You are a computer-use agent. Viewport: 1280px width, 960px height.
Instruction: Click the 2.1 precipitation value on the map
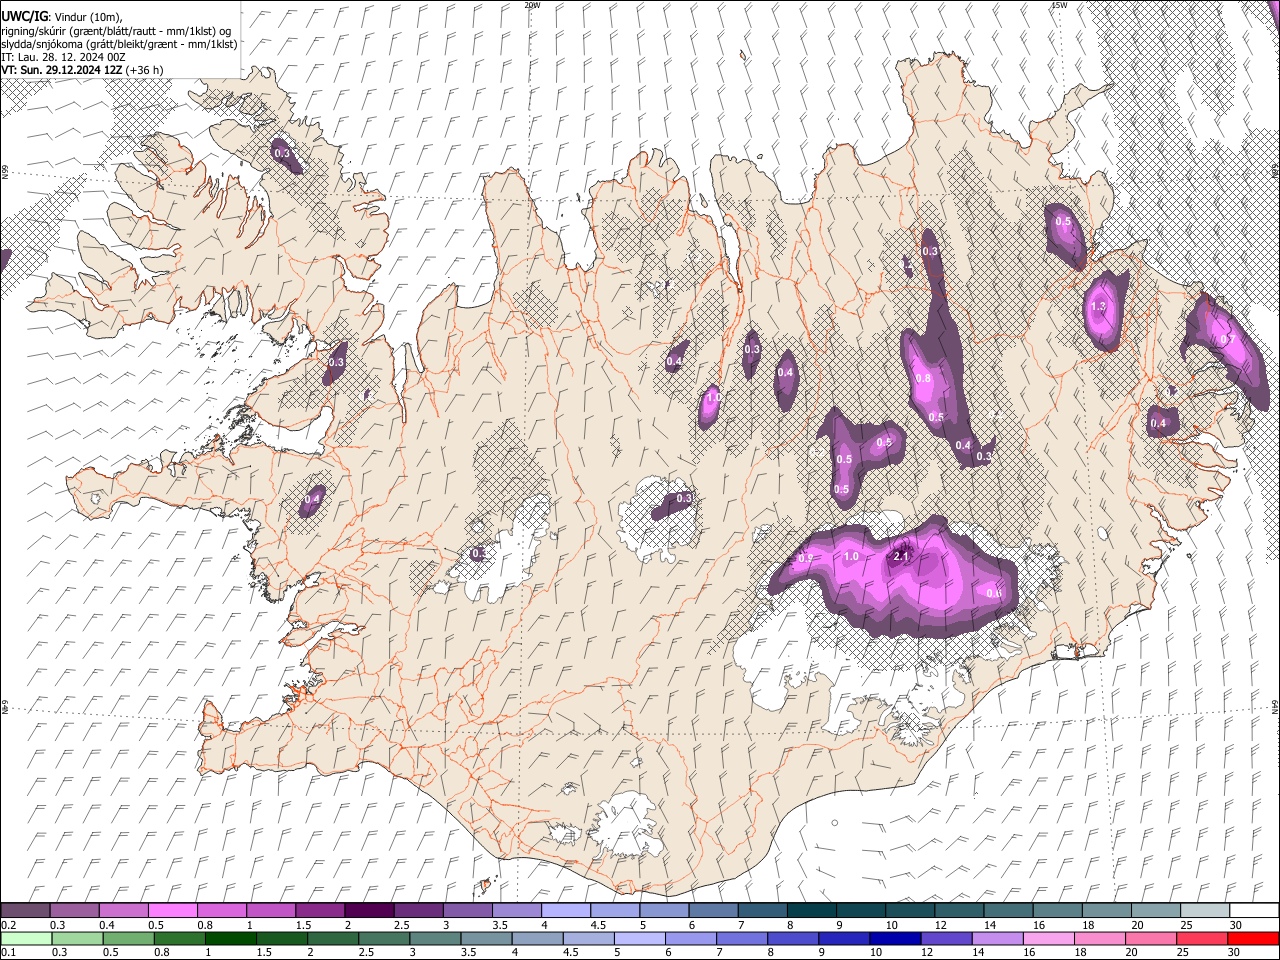901,556
